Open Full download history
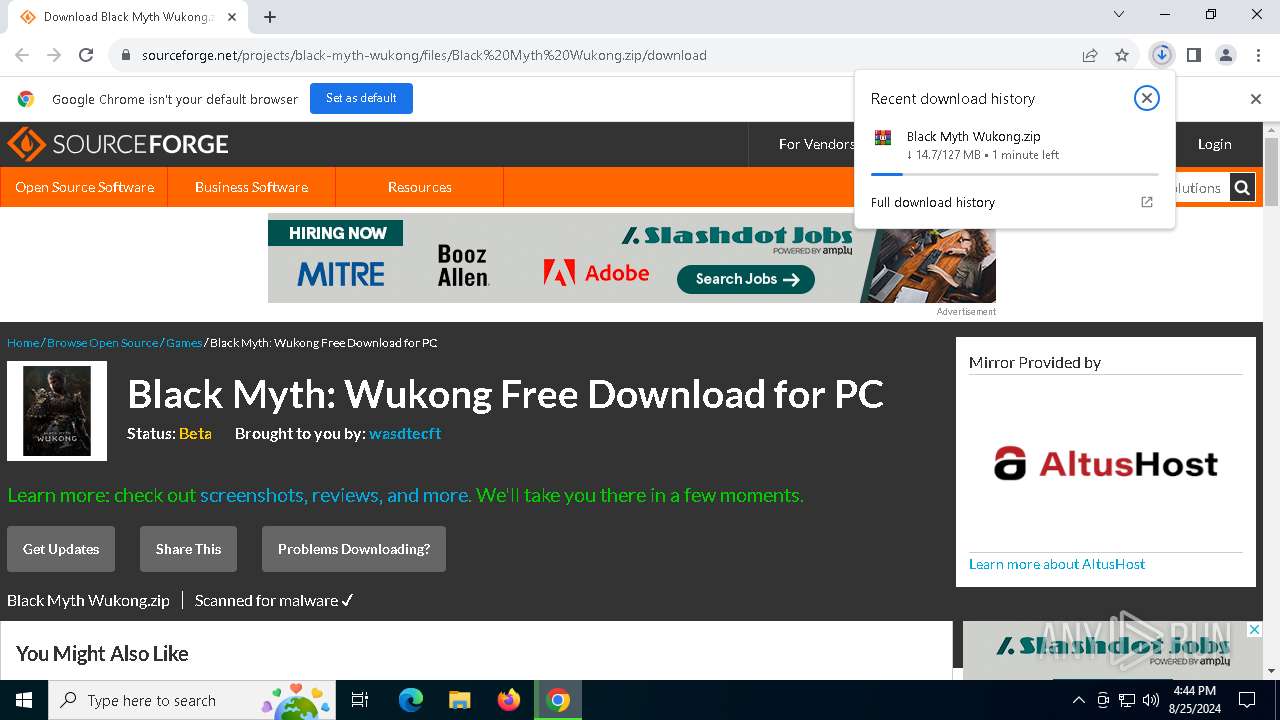This screenshot has height=720, width=1280. [933, 202]
